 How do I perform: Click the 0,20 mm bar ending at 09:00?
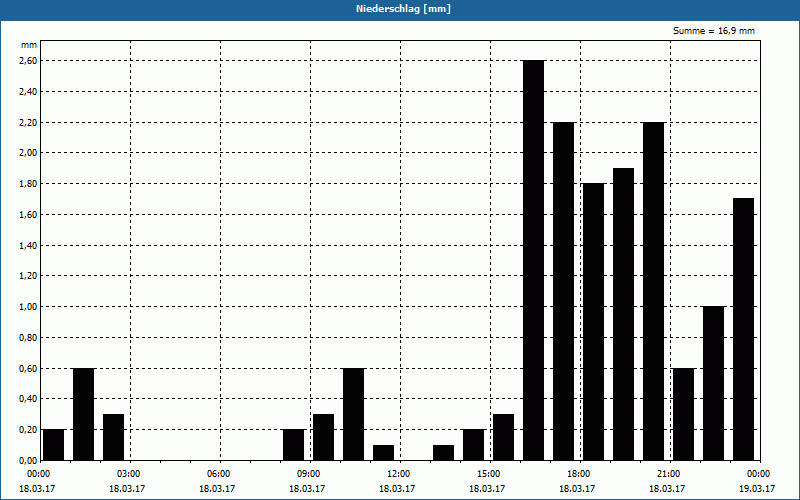coord(293,445)
